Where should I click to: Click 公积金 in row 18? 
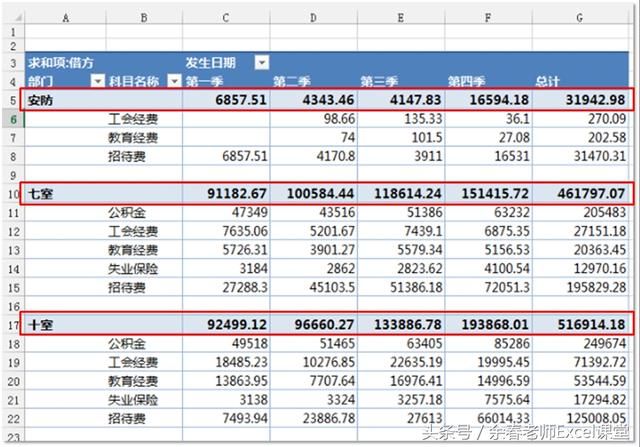(127, 344)
